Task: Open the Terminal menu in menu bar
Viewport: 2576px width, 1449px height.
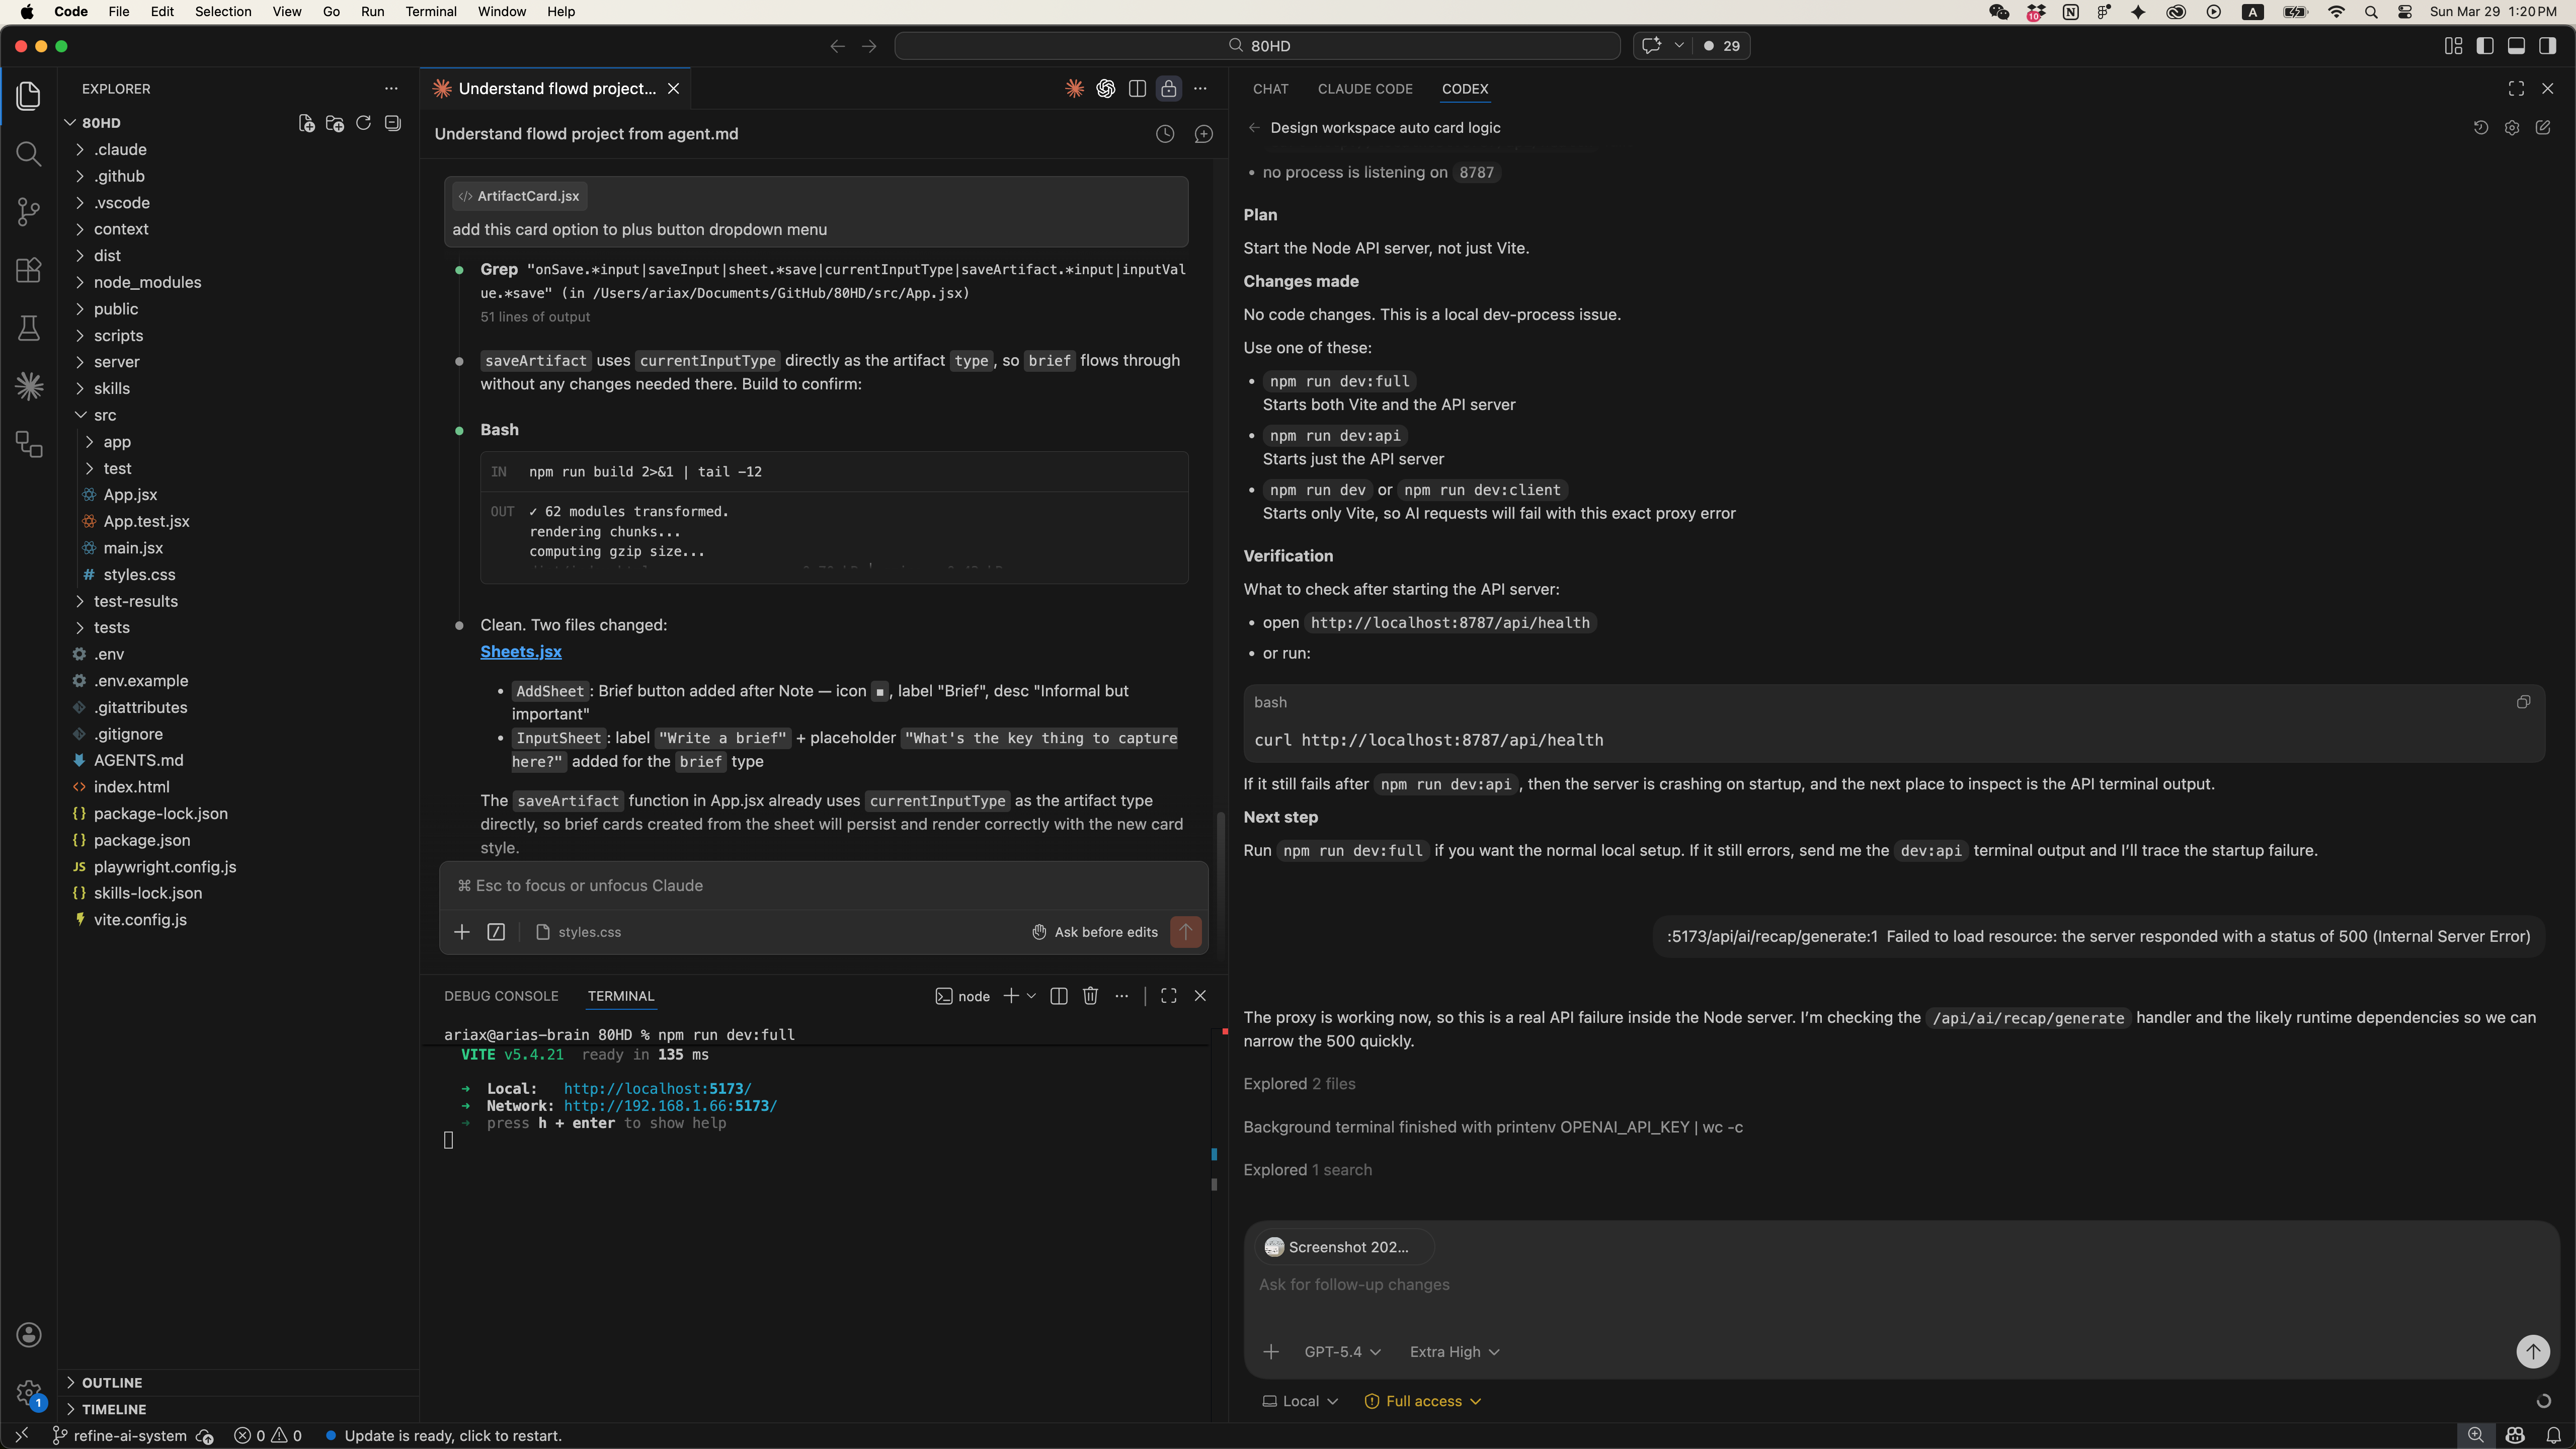Action: coord(430,12)
